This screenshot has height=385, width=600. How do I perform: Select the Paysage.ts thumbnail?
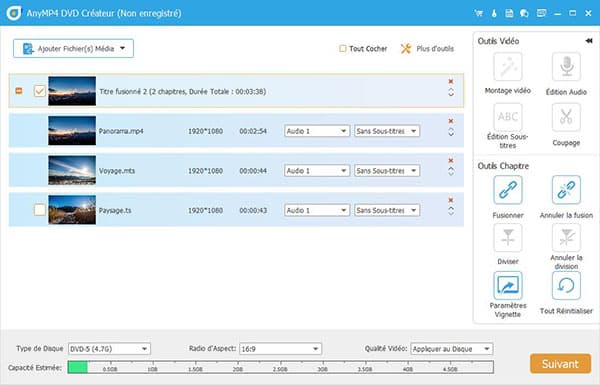click(72, 210)
